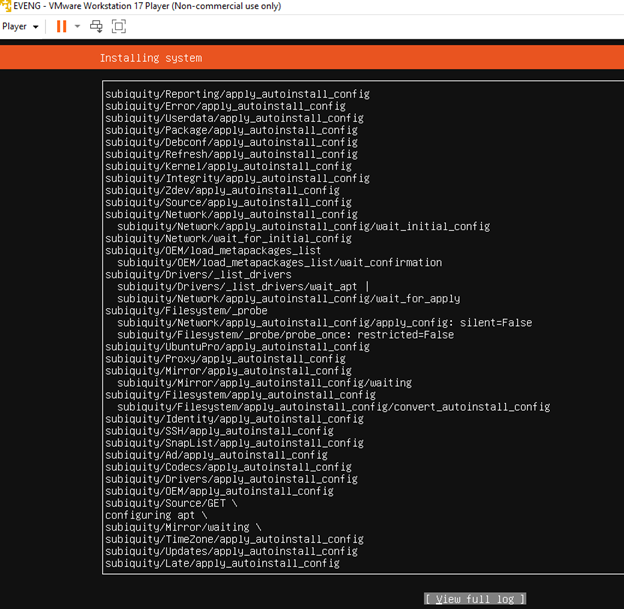The height and width of the screenshot is (609, 624).
Task: Expand the power options arrow beside the pause icon
Action: click(x=77, y=27)
